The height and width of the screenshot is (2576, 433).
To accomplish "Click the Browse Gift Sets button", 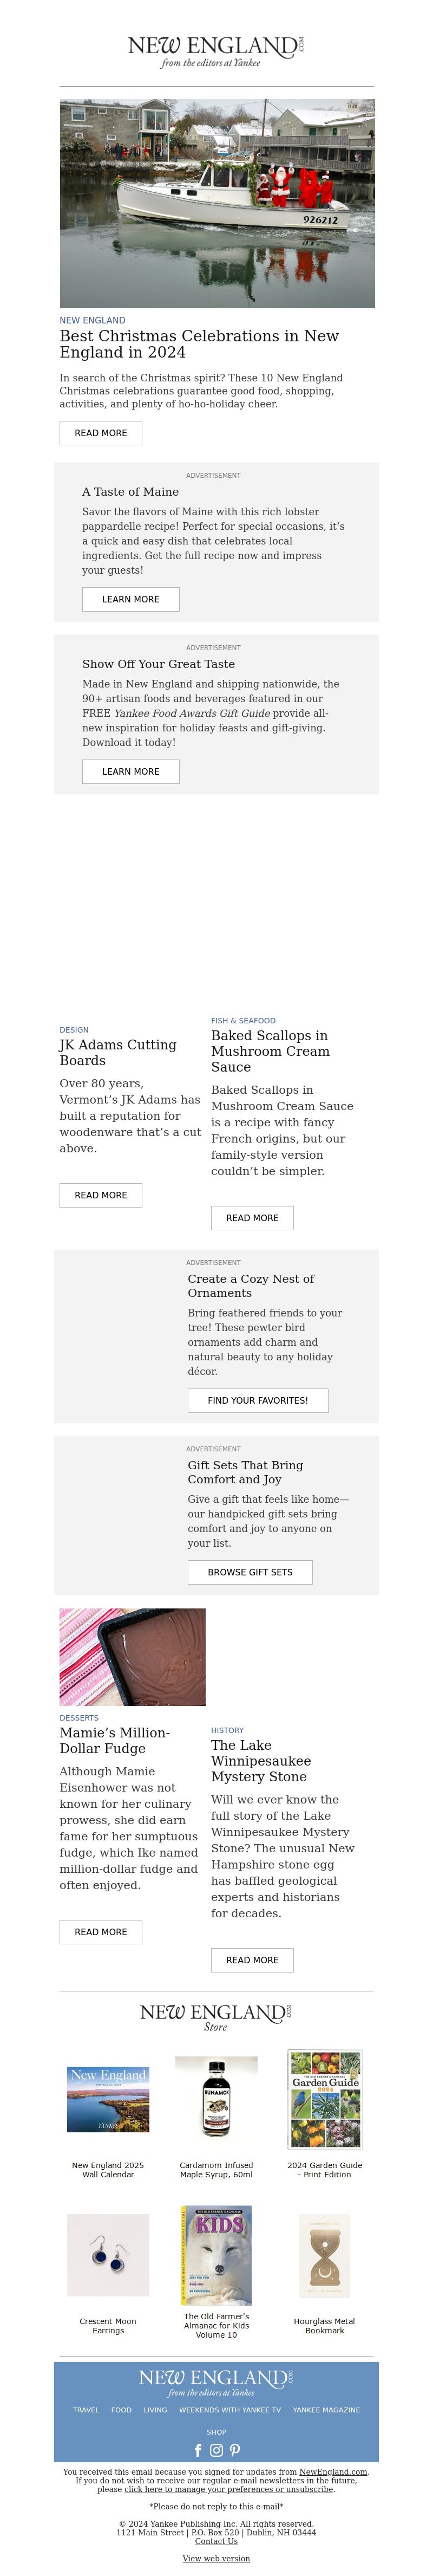I will [250, 1572].
